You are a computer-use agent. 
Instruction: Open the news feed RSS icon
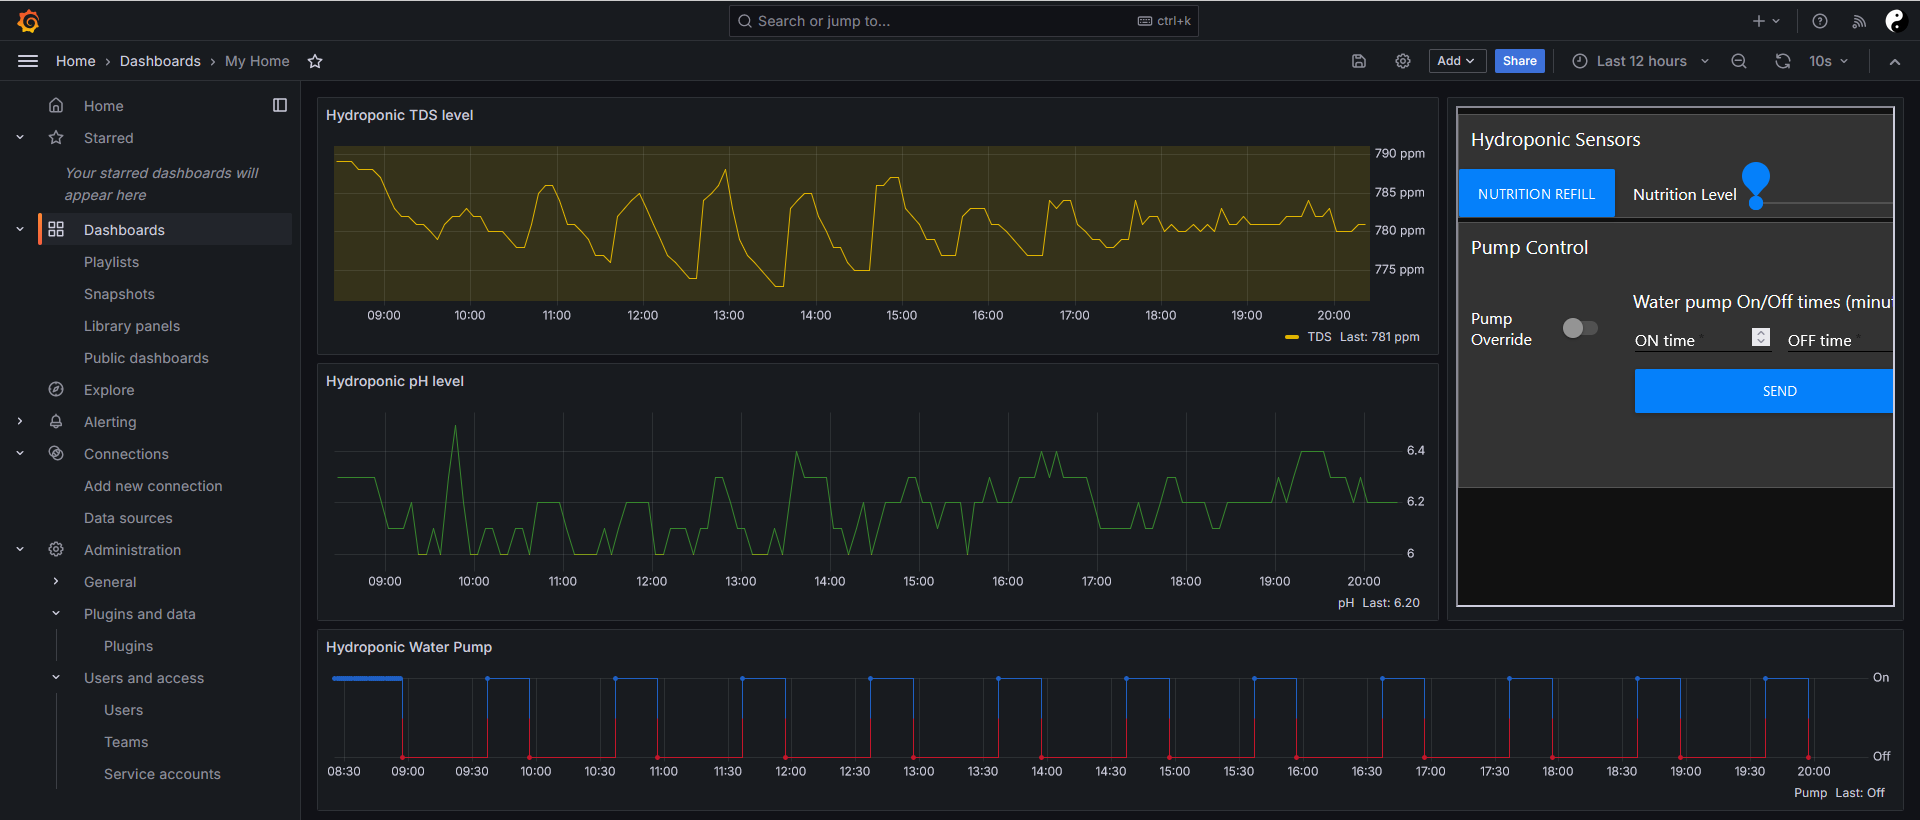[x=1859, y=21]
